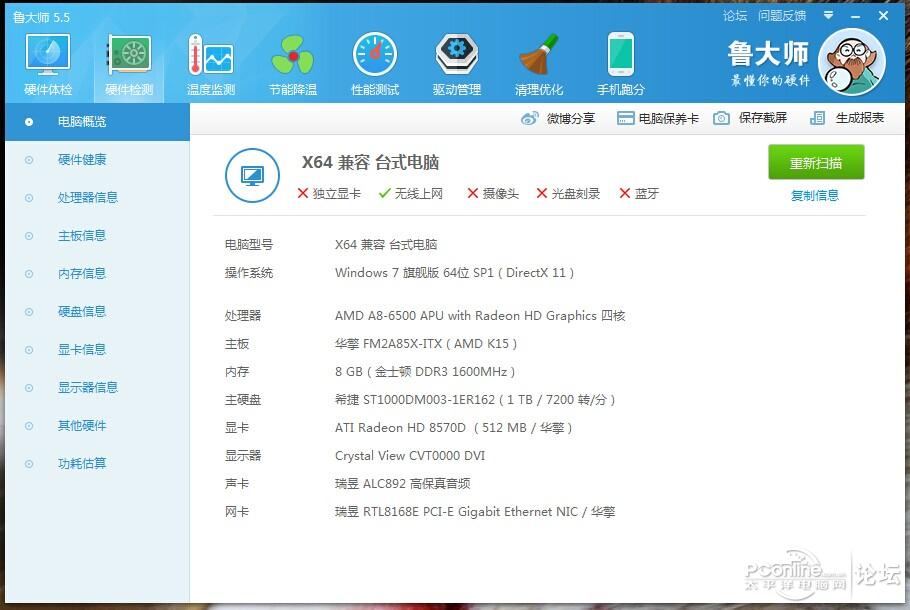The width and height of the screenshot is (910, 610).
Task: Click 'Crystal View CVT0000 DVI' monitor value
Action: (410, 456)
